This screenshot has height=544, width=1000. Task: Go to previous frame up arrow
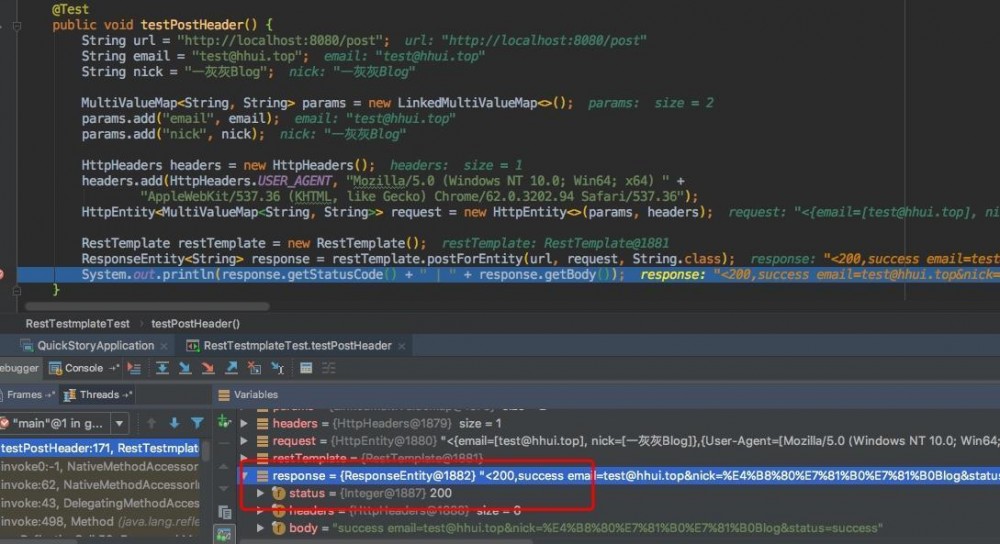pos(151,423)
